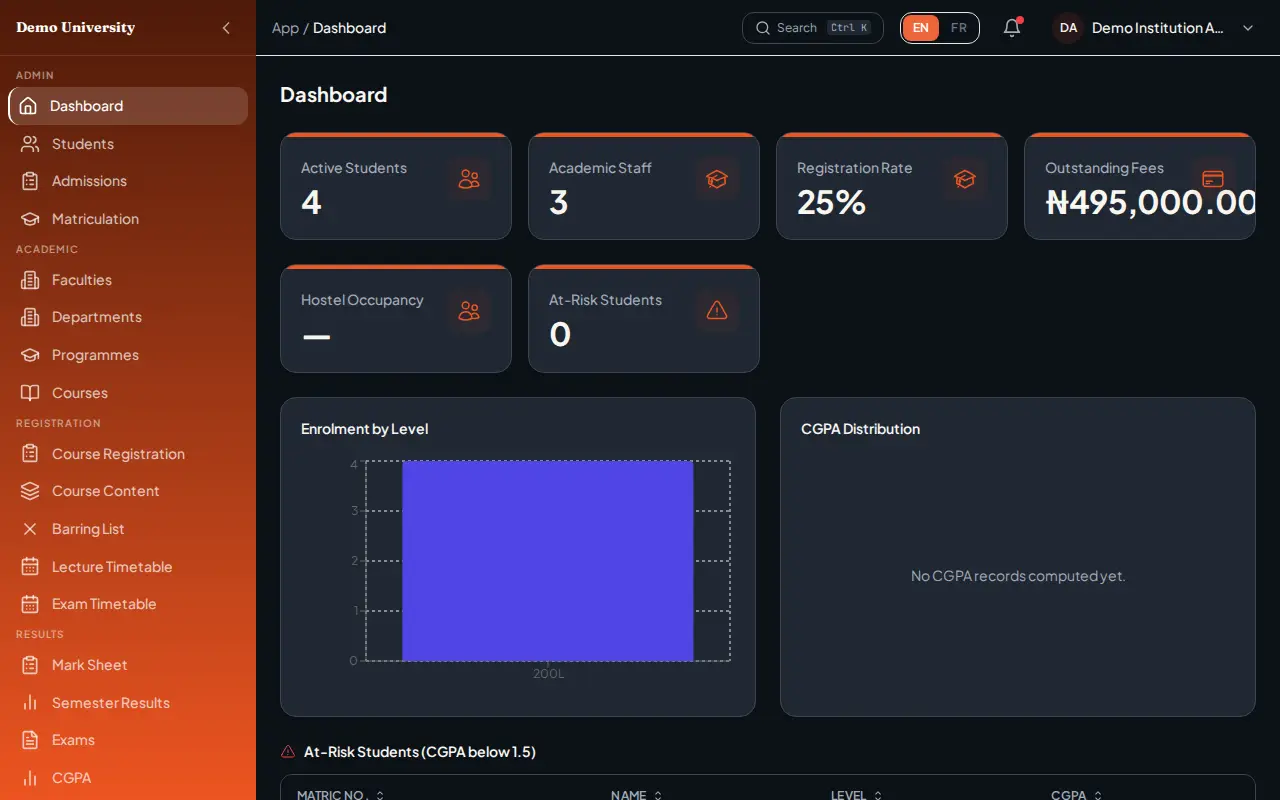This screenshot has height=800, width=1280.
Task: Click the Active Students card icon
Action: [x=469, y=179]
